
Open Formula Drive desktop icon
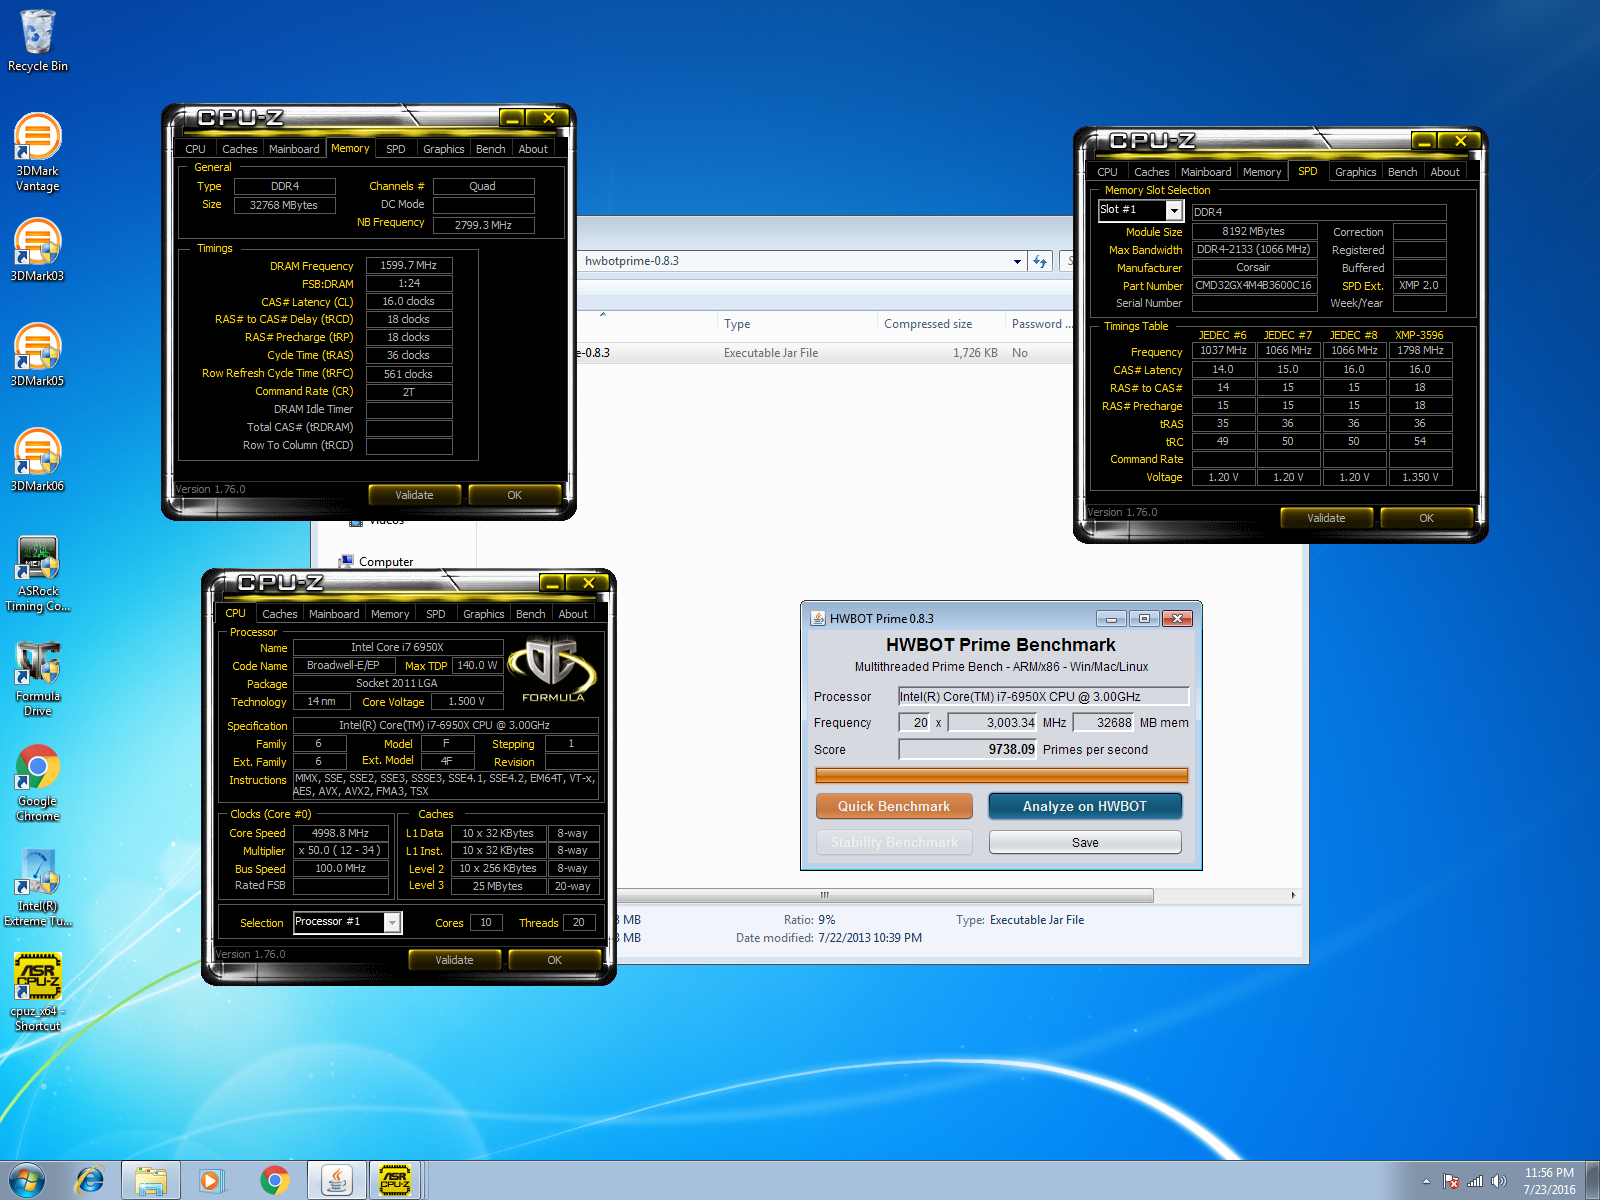coord(38,679)
